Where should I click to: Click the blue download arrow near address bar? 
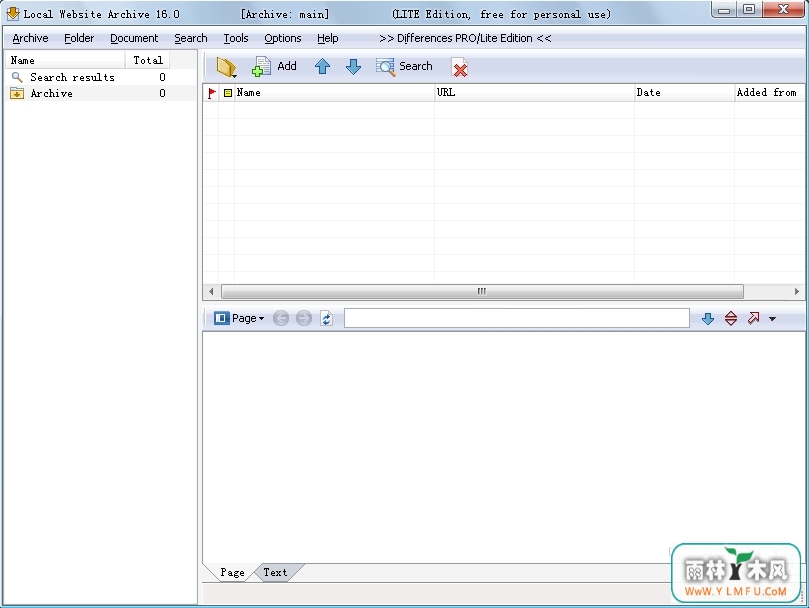(708, 318)
